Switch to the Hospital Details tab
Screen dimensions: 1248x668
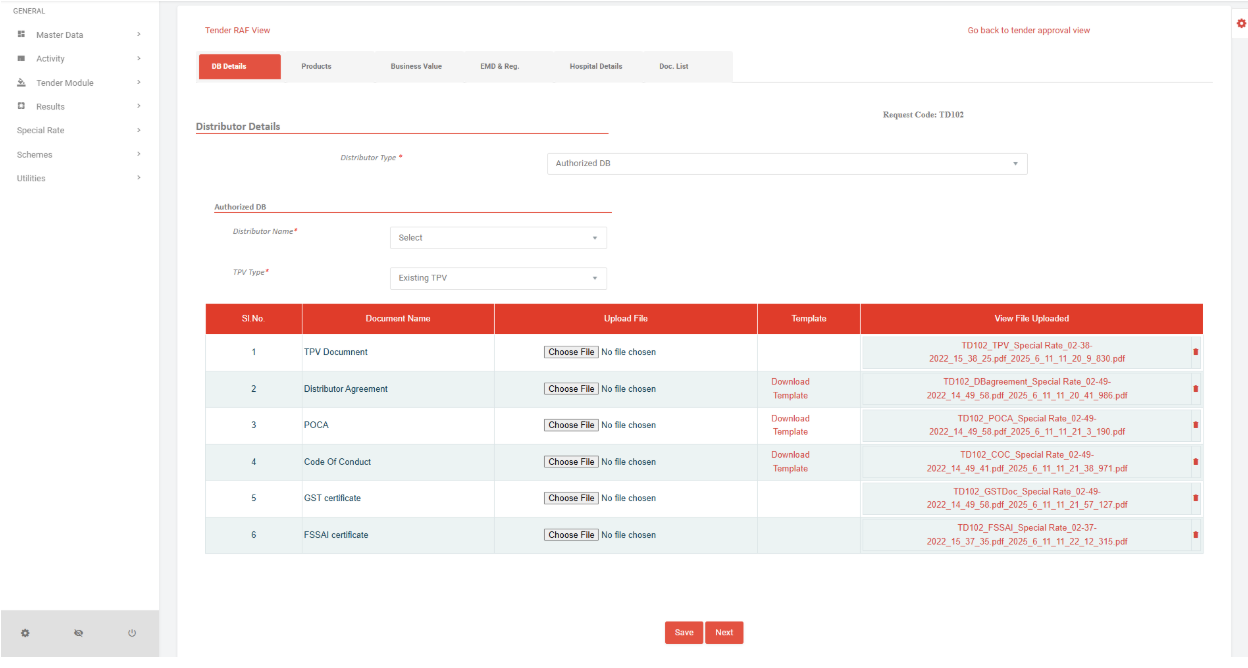(x=595, y=67)
